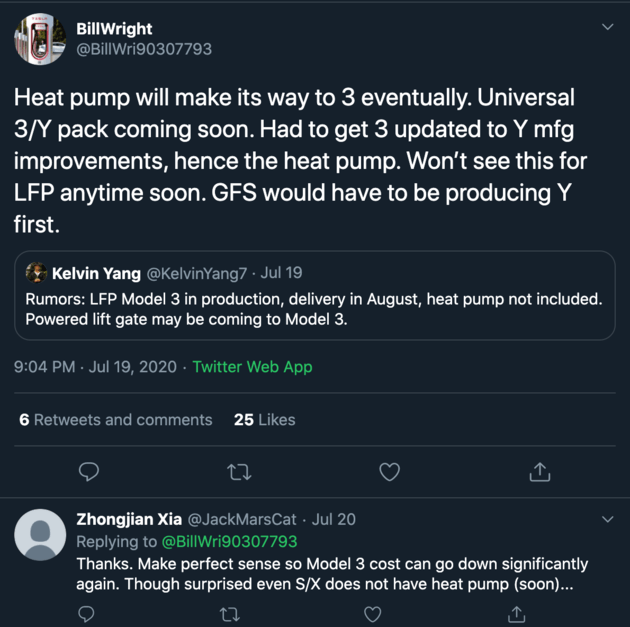
Task: Open BillWright's profile picture
Action: 40,39
